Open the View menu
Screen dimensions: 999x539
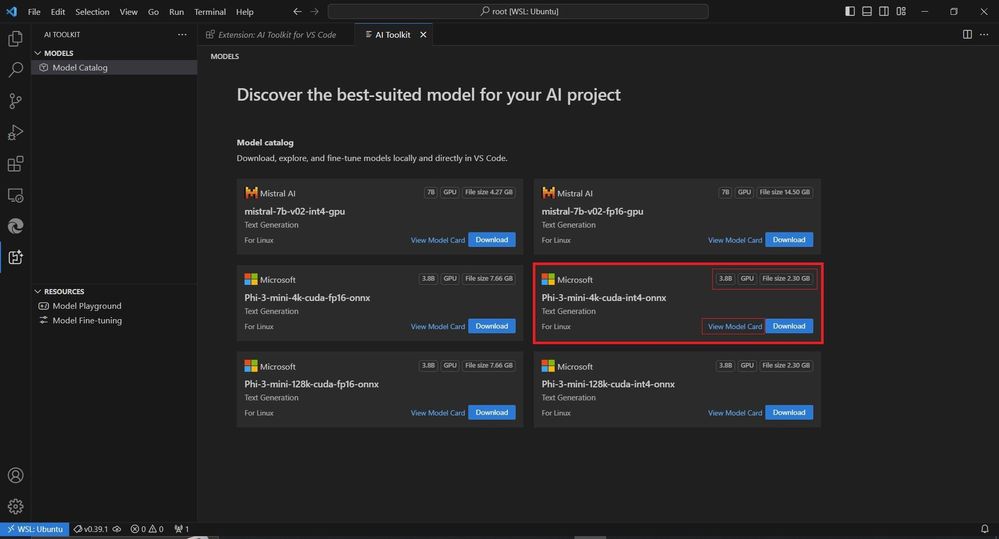point(129,11)
